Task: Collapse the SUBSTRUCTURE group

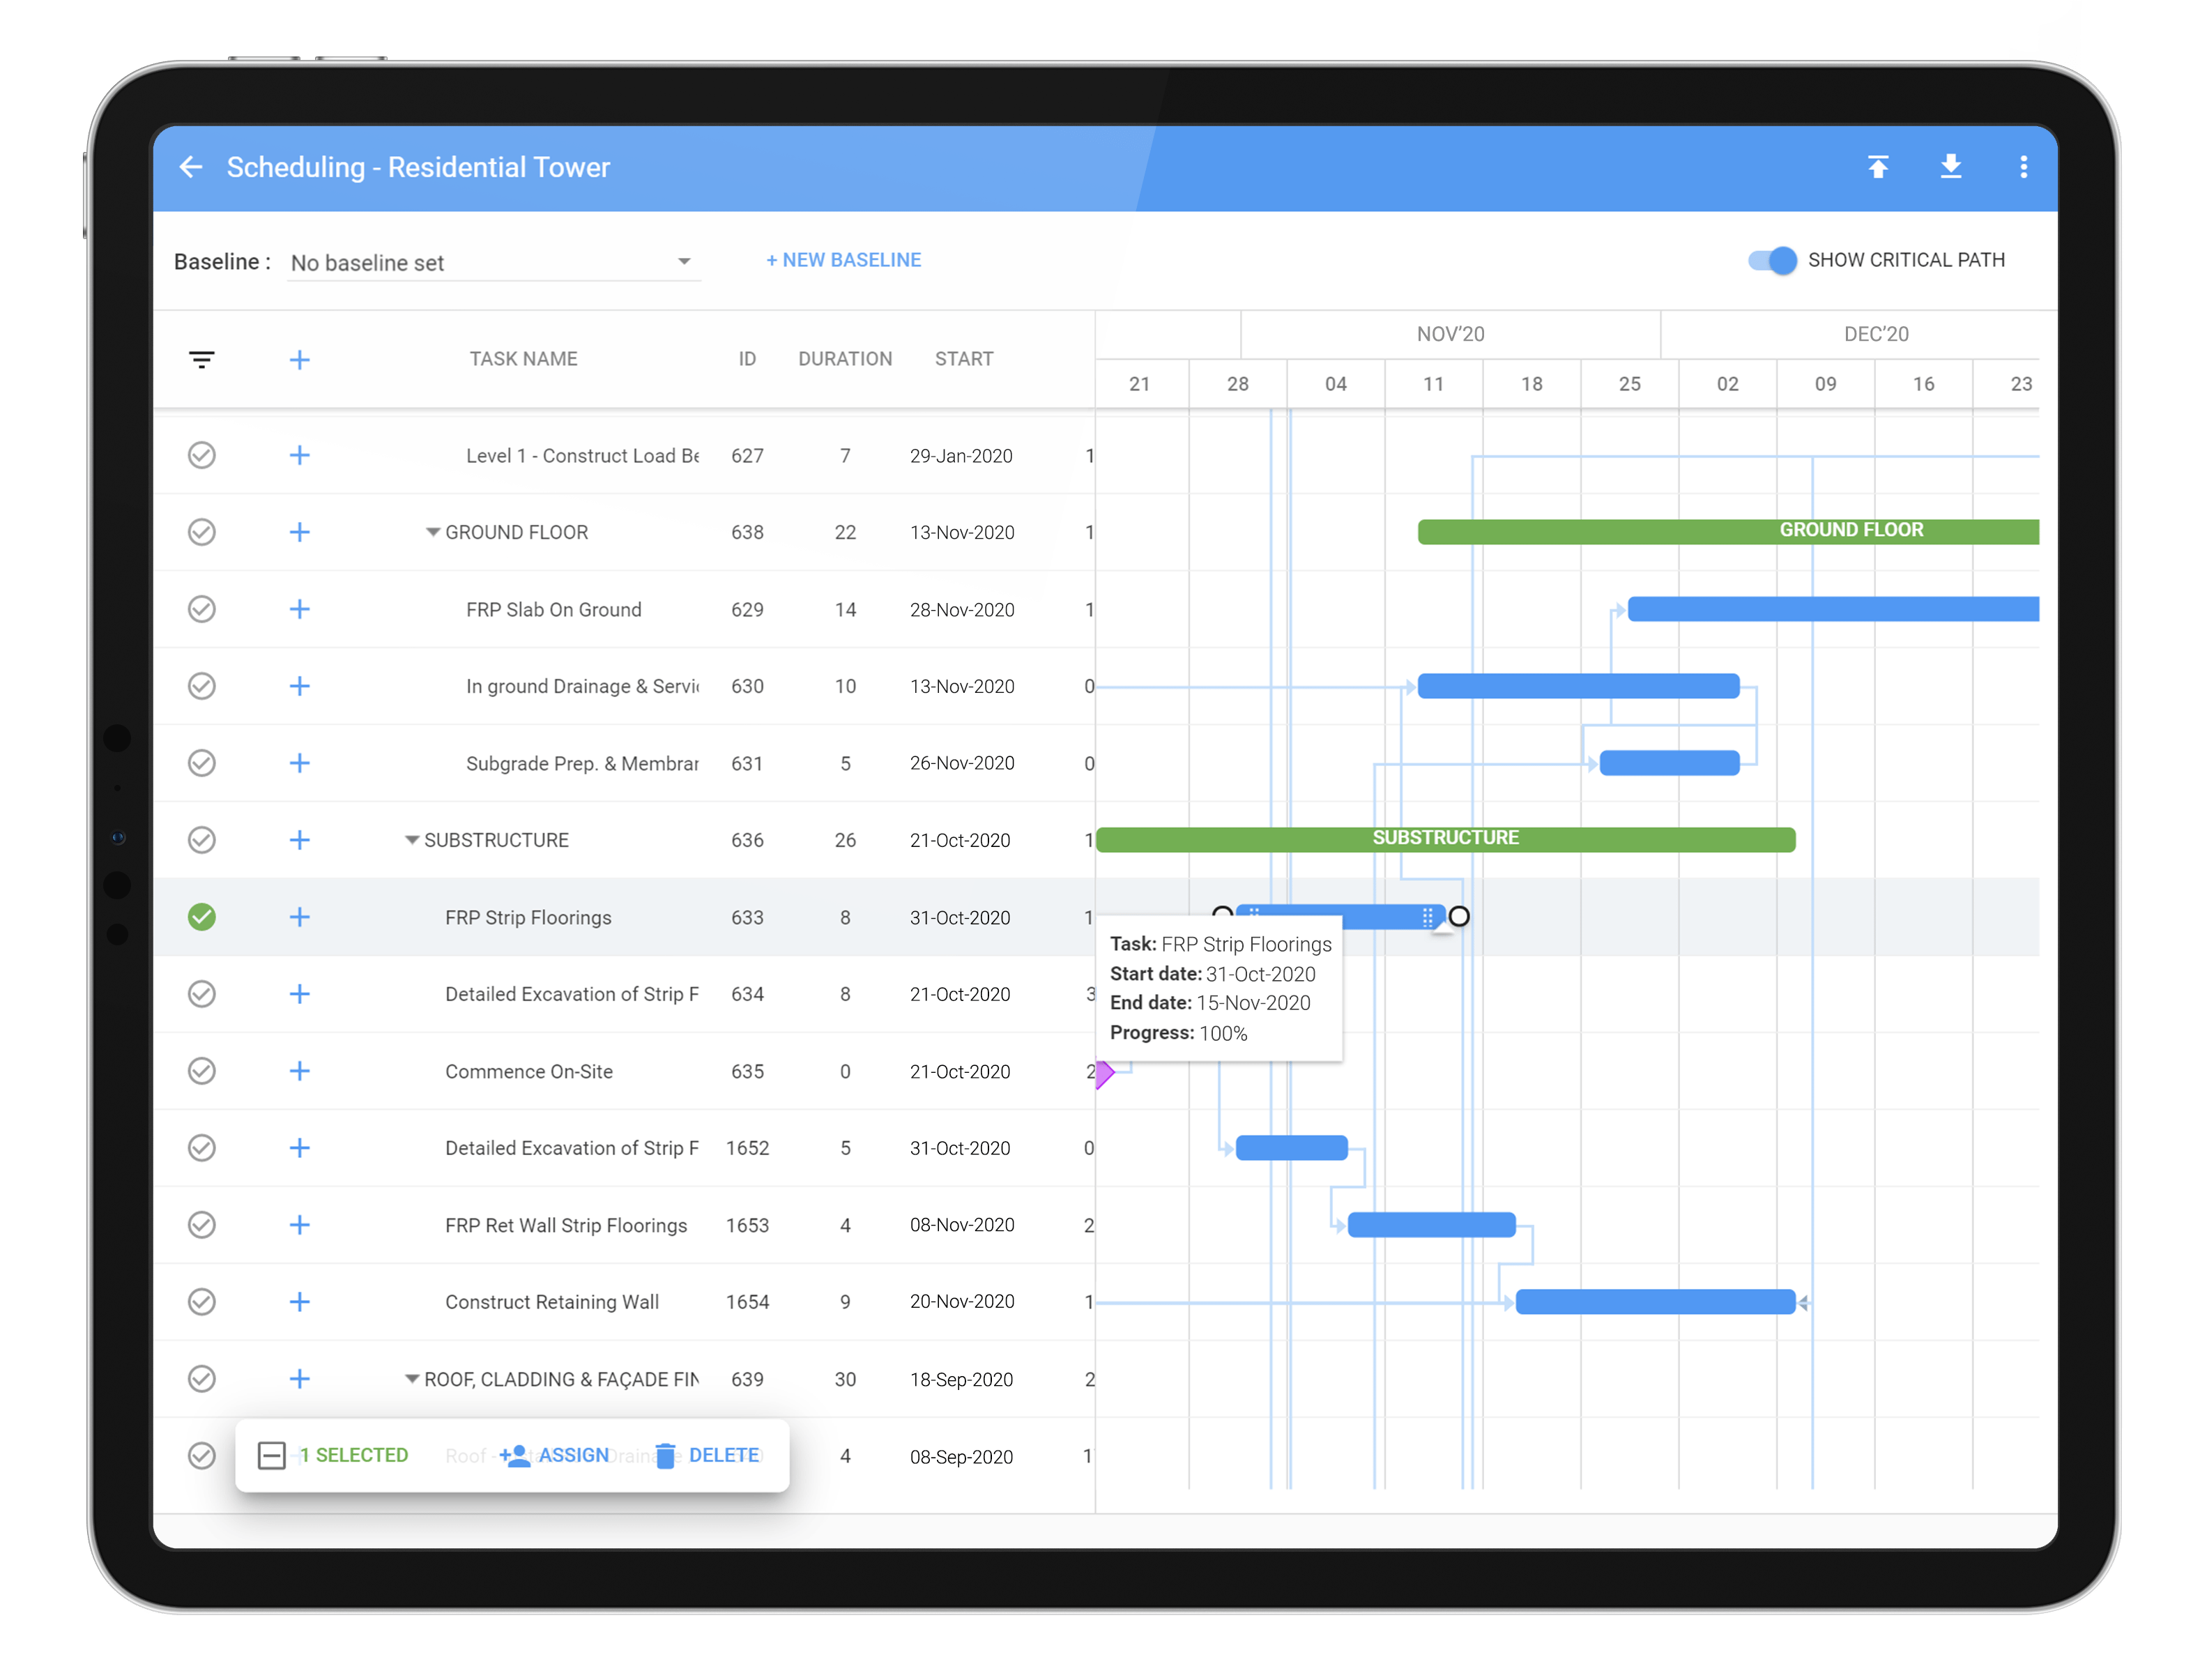Action: pos(412,841)
